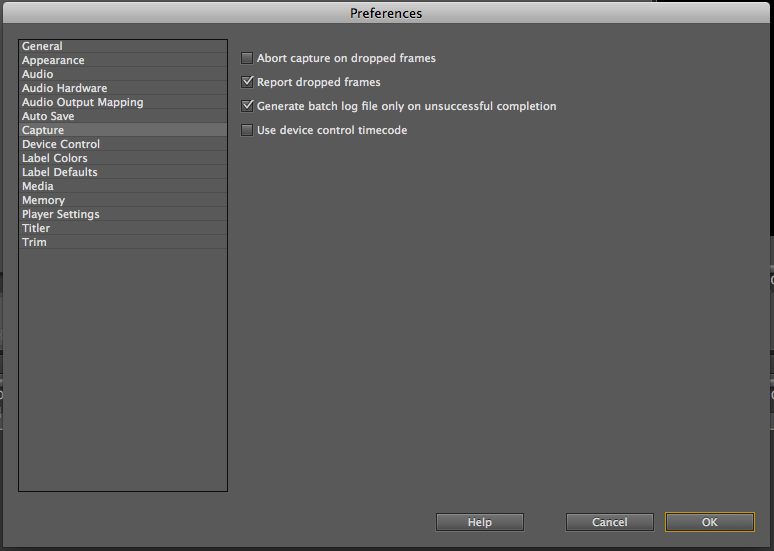Viewport: 774px width, 551px height.
Task: Select Label Defaults category
Action: coord(123,172)
